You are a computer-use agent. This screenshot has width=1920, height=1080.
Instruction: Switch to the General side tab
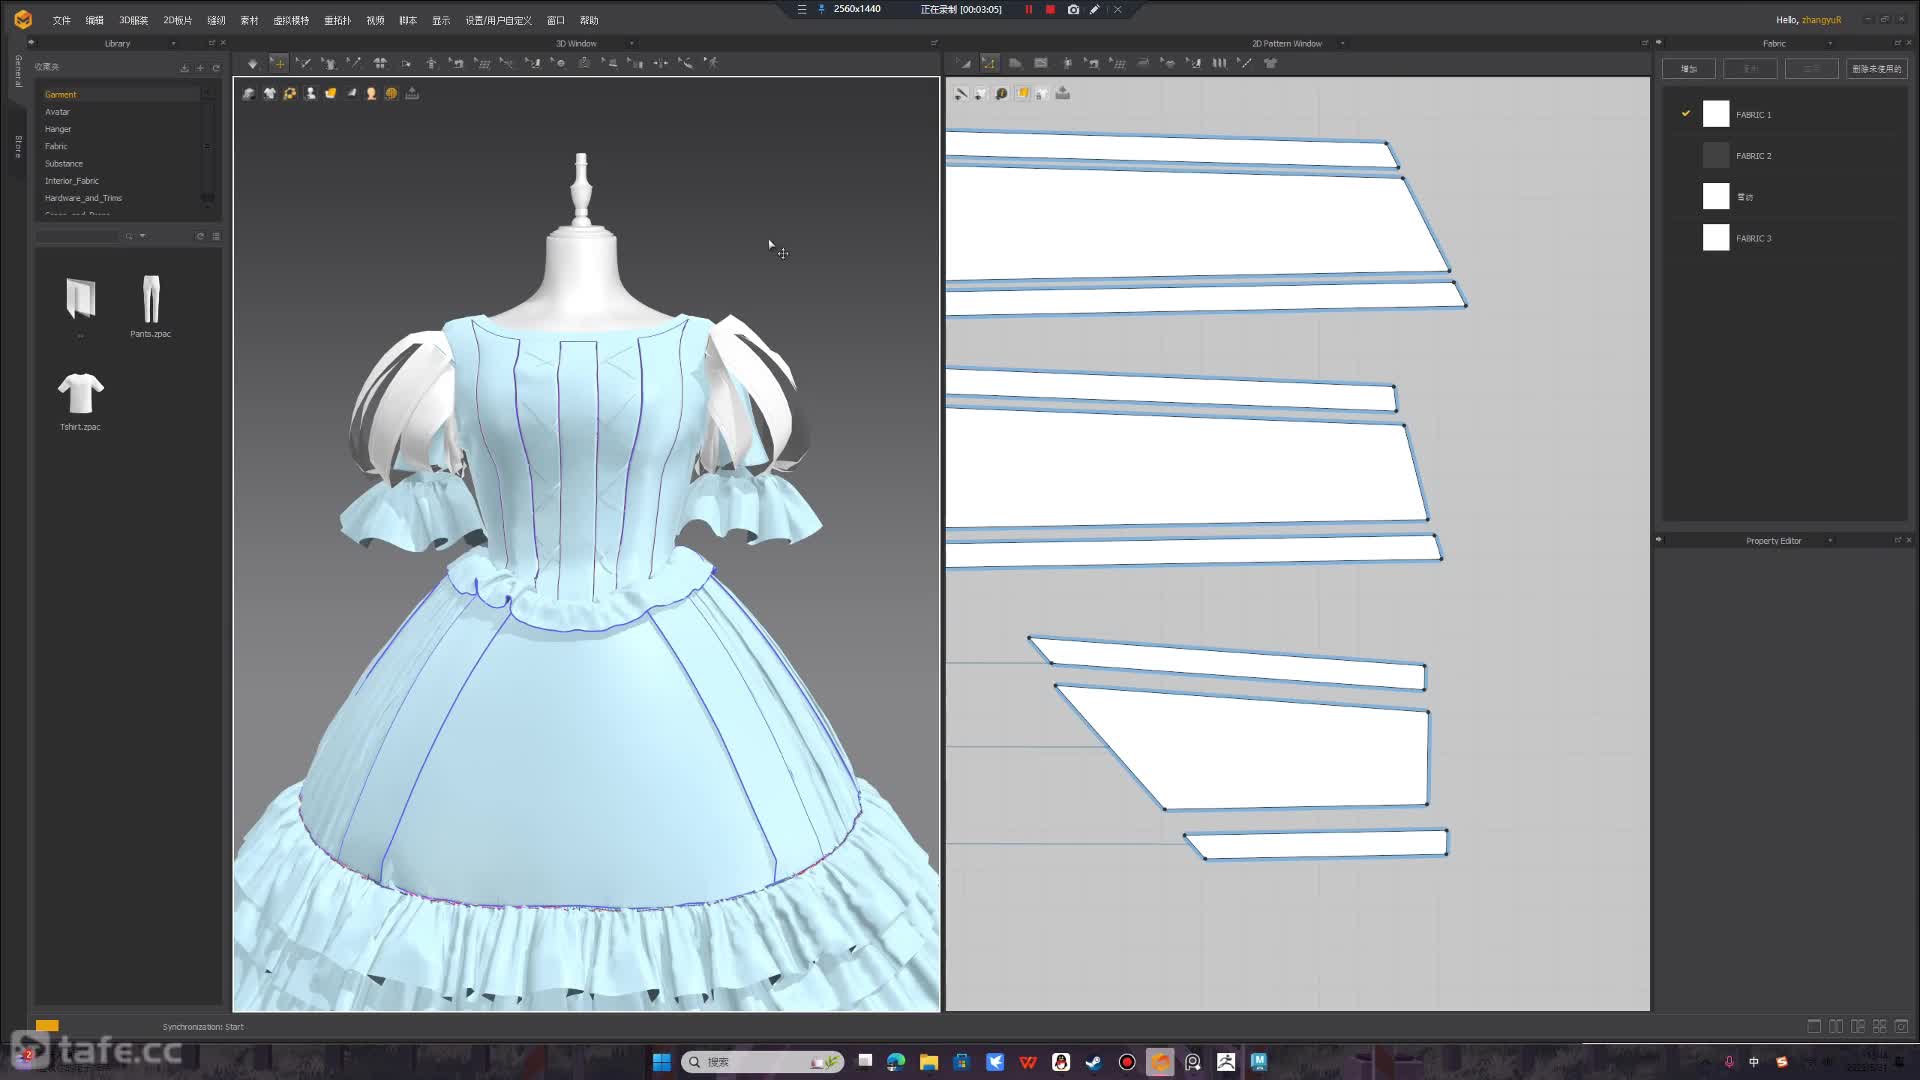(x=18, y=70)
